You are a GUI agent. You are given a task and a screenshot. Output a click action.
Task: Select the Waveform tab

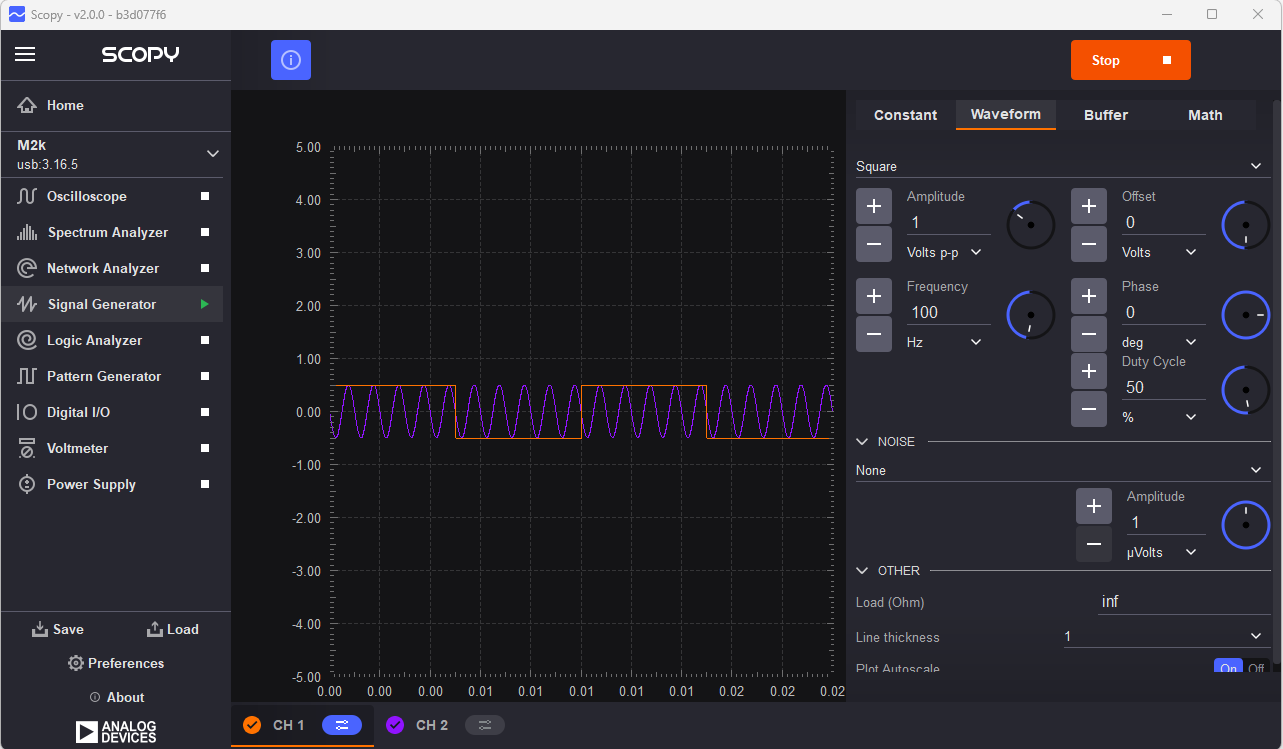click(1006, 115)
